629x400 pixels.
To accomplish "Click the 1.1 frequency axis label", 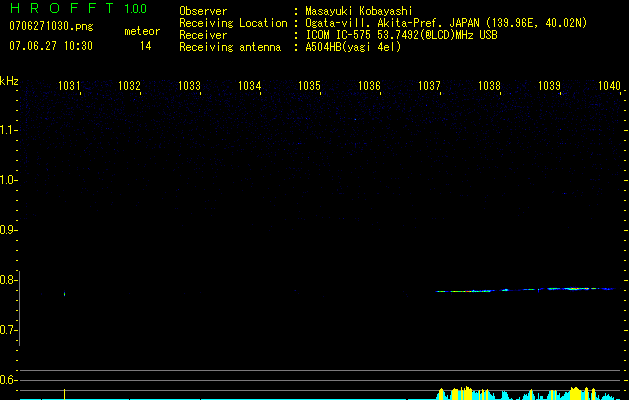I will [x=8, y=130].
